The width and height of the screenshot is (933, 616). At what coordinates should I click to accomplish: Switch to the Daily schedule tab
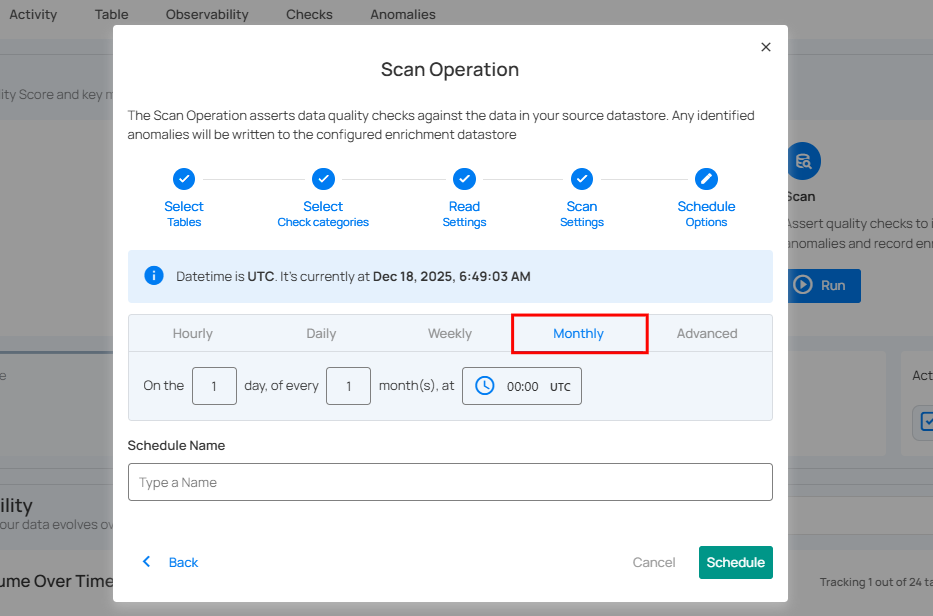tap(321, 334)
